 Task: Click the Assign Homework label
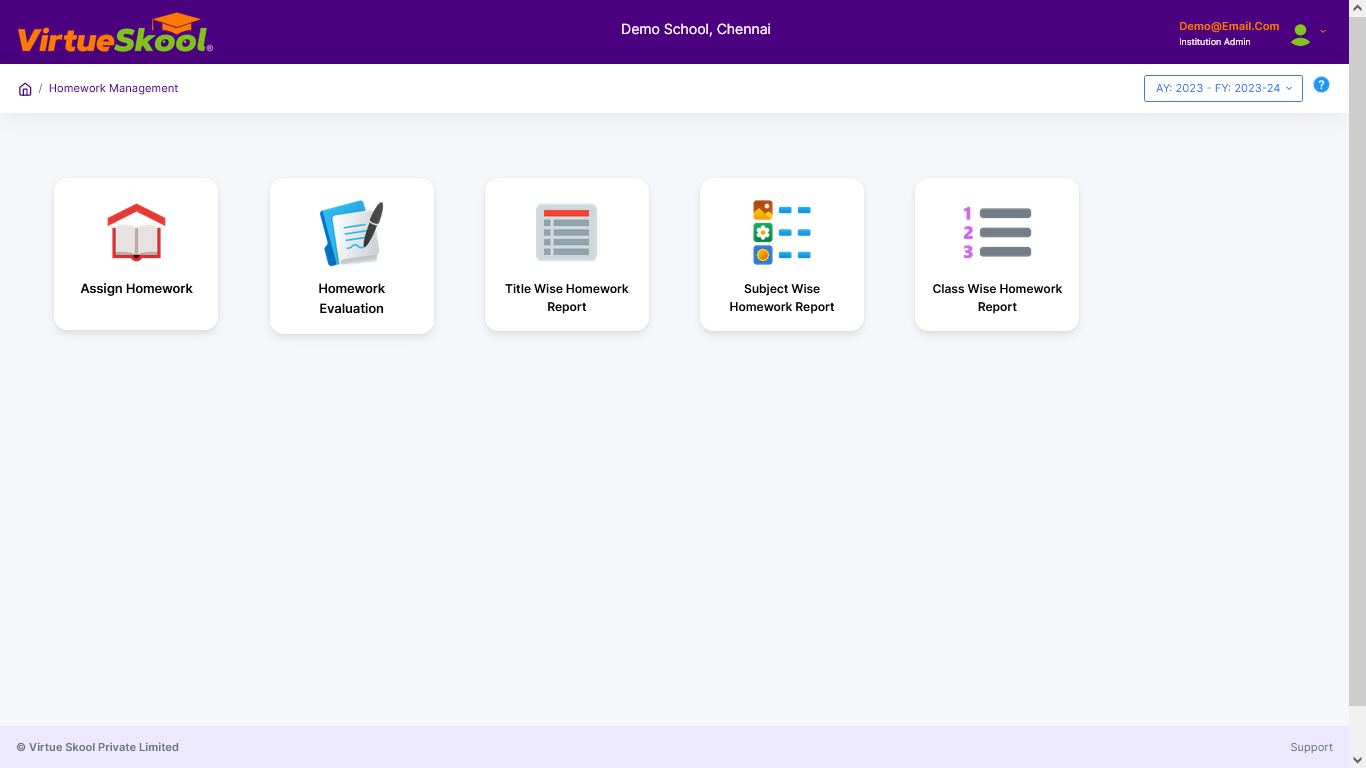(x=136, y=289)
